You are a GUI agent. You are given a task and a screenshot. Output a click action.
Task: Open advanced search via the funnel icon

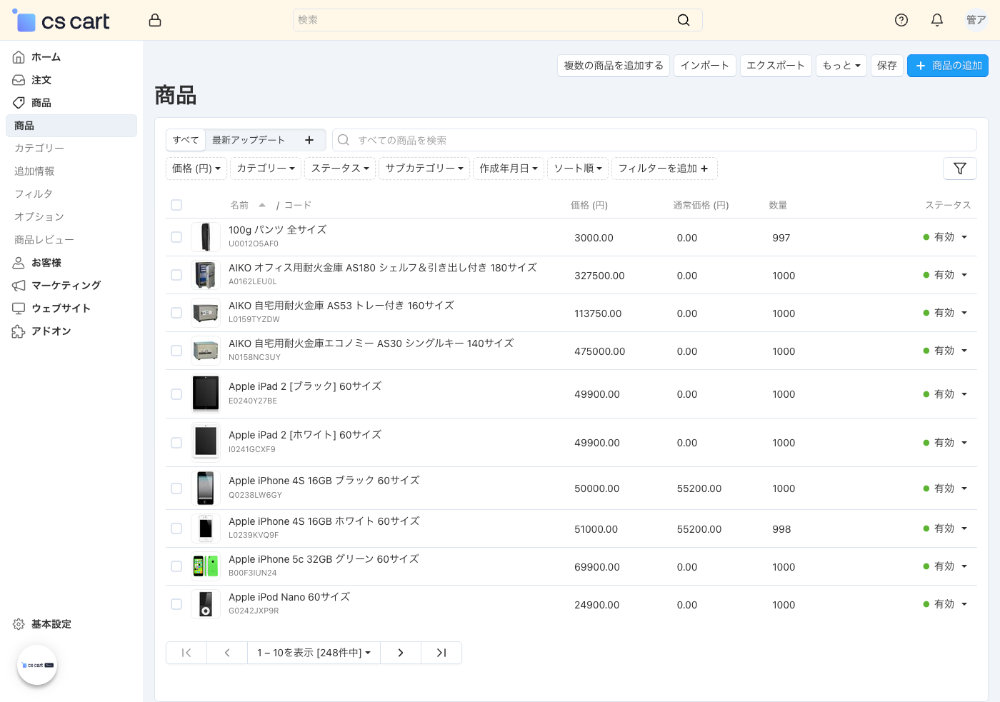point(960,168)
